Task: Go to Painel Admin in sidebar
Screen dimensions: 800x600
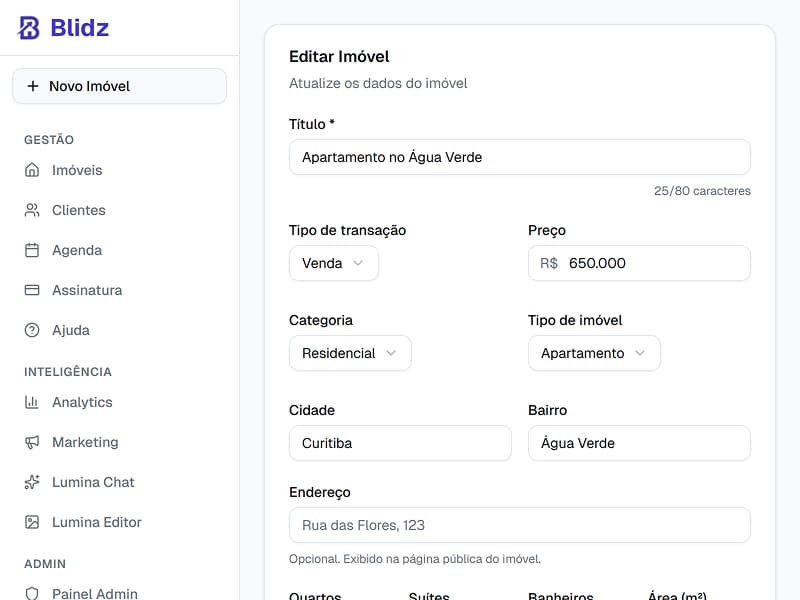Action: tap(94, 593)
